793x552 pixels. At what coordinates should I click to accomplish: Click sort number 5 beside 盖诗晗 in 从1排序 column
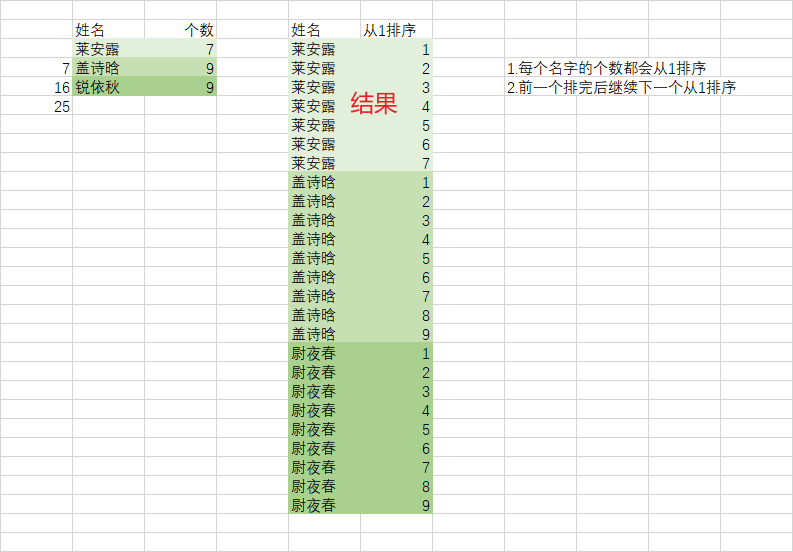pyautogui.click(x=396, y=258)
